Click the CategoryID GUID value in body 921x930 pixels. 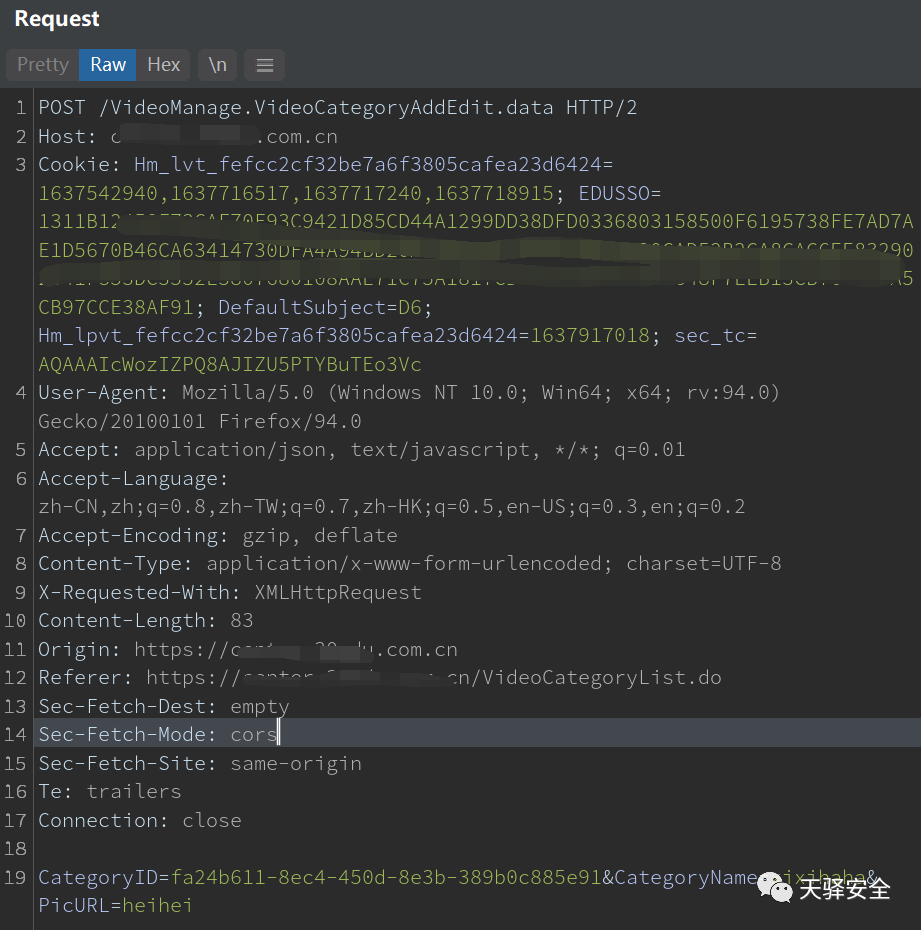tap(385, 878)
